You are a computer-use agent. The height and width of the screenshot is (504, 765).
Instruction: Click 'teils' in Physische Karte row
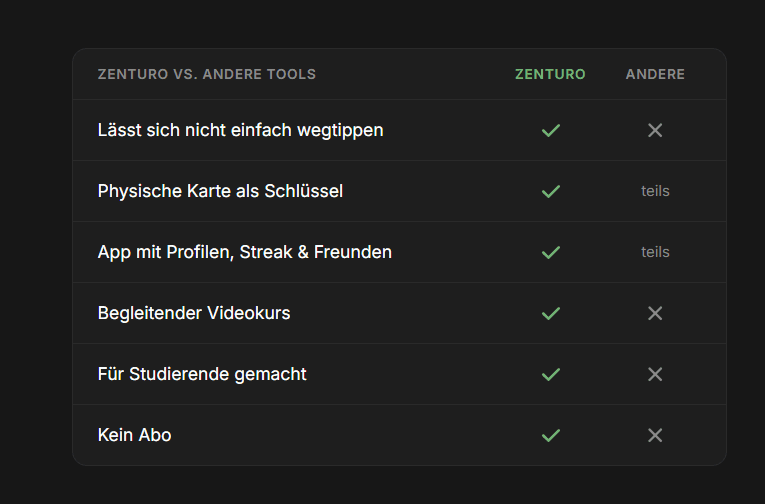655,191
